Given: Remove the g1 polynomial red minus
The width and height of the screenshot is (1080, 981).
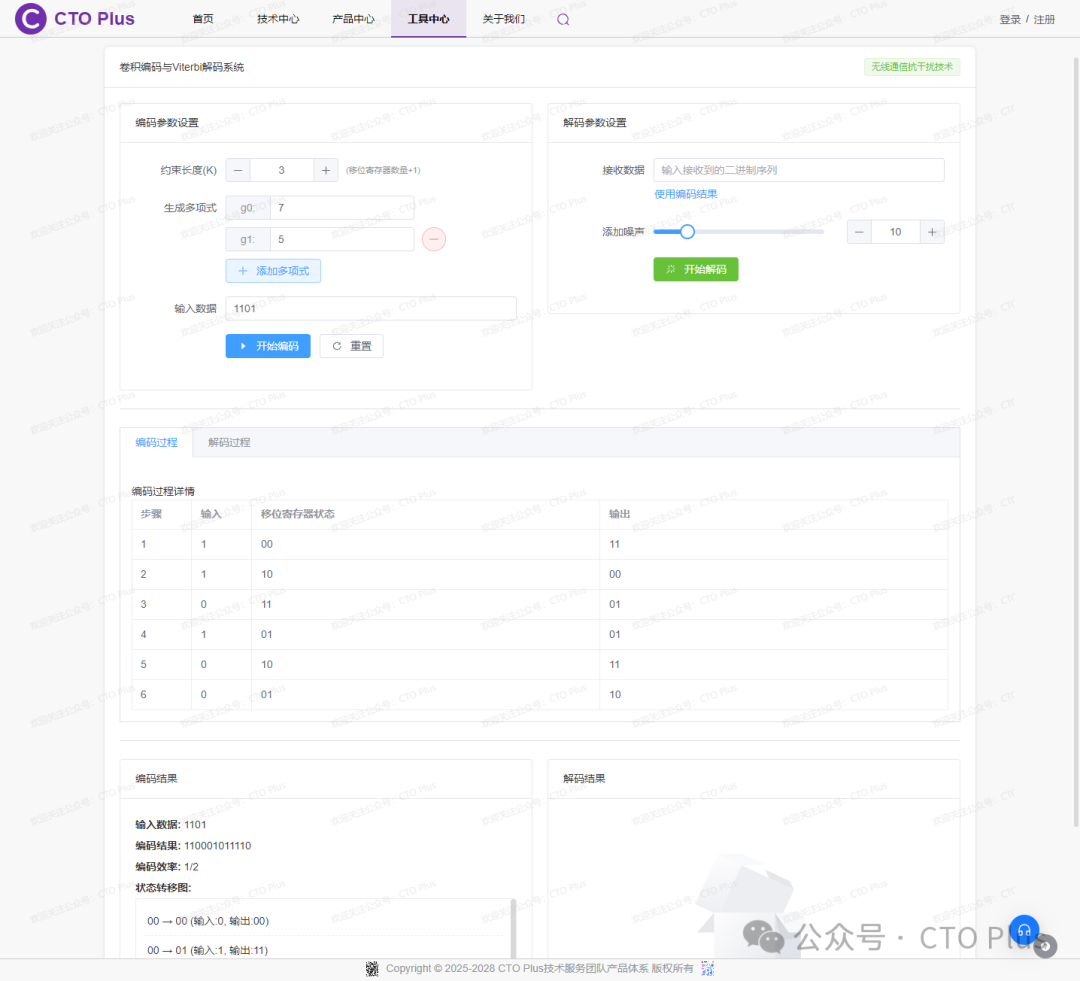Looking at the screenshot, I should coord(433,239).
